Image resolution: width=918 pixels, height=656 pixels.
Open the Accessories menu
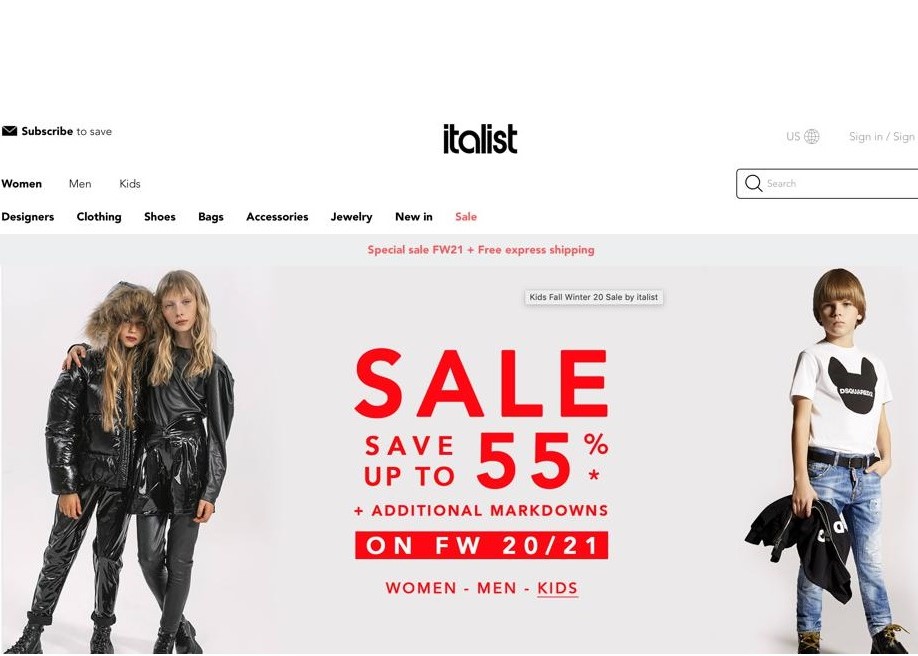[277, 217]
